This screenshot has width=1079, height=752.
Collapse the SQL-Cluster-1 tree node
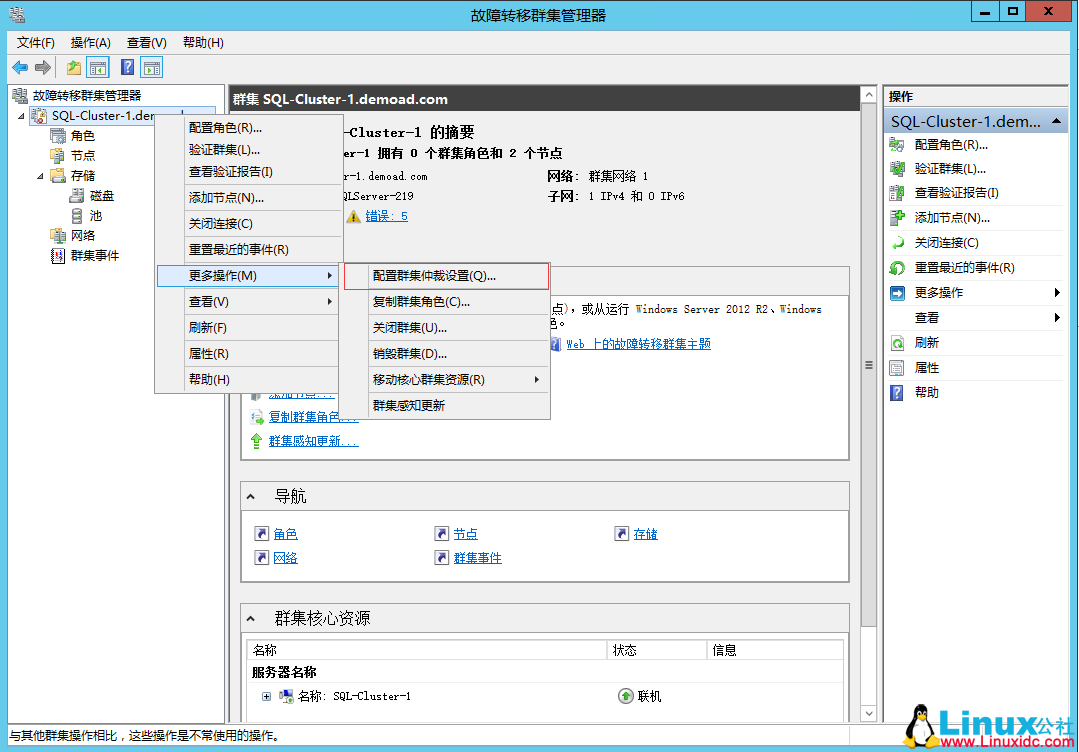pos(21,116)
